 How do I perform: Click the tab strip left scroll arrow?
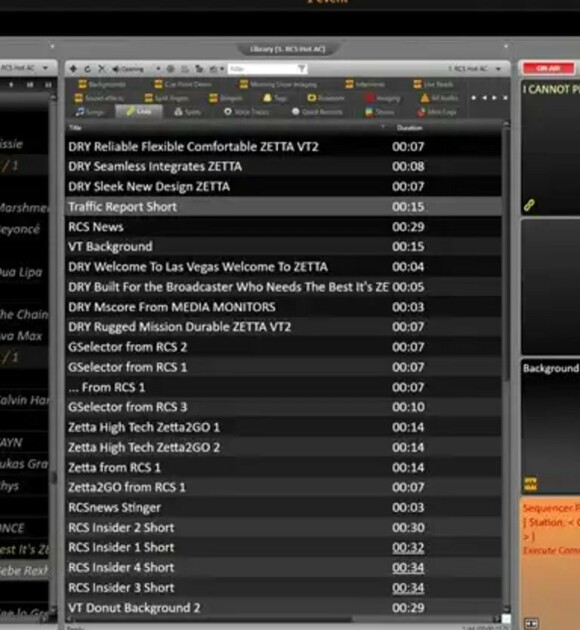[484, 98]
